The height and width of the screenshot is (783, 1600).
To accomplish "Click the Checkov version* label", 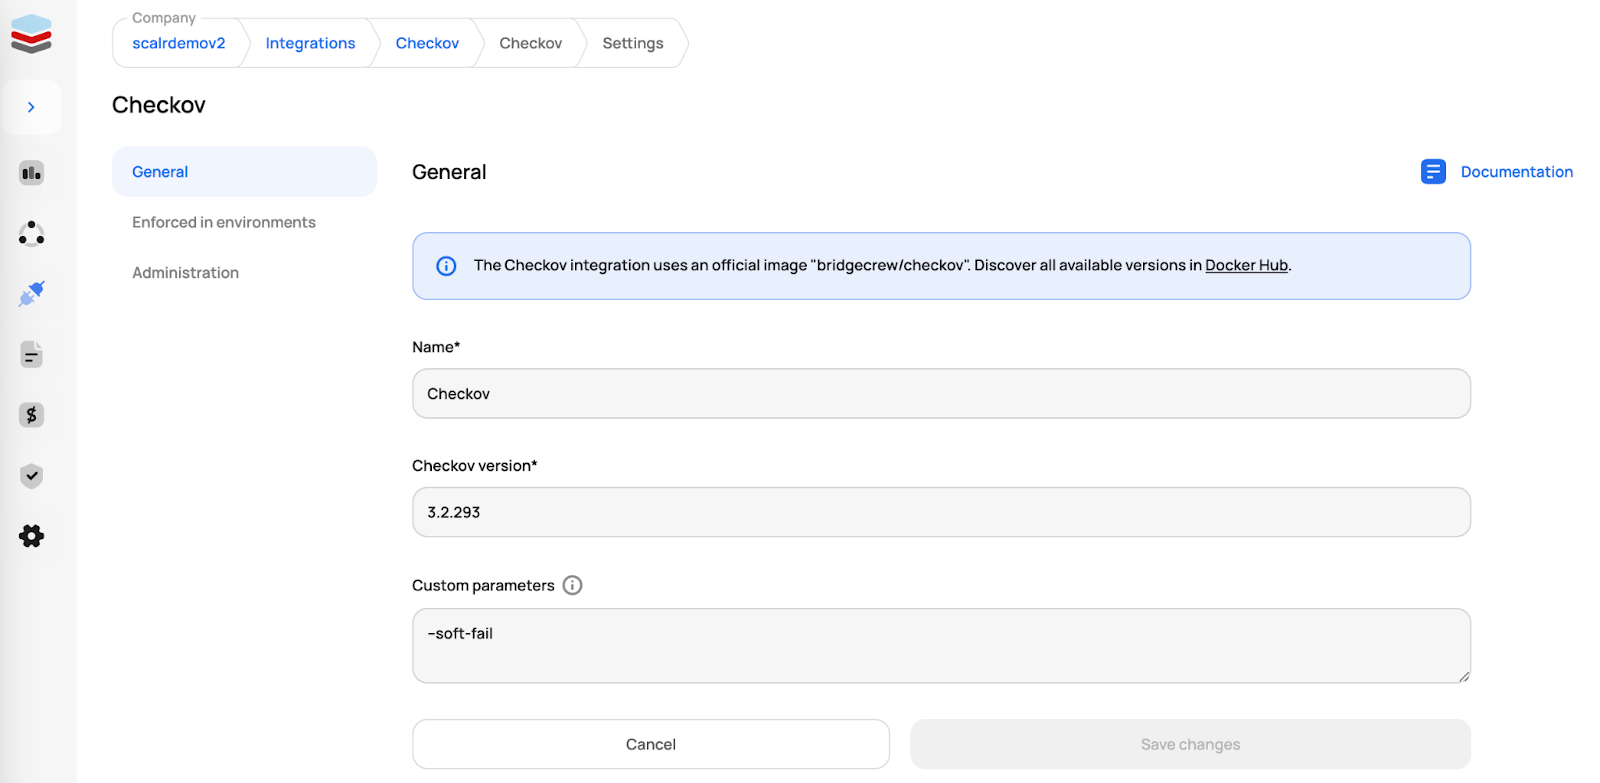I will coord(475,466).
